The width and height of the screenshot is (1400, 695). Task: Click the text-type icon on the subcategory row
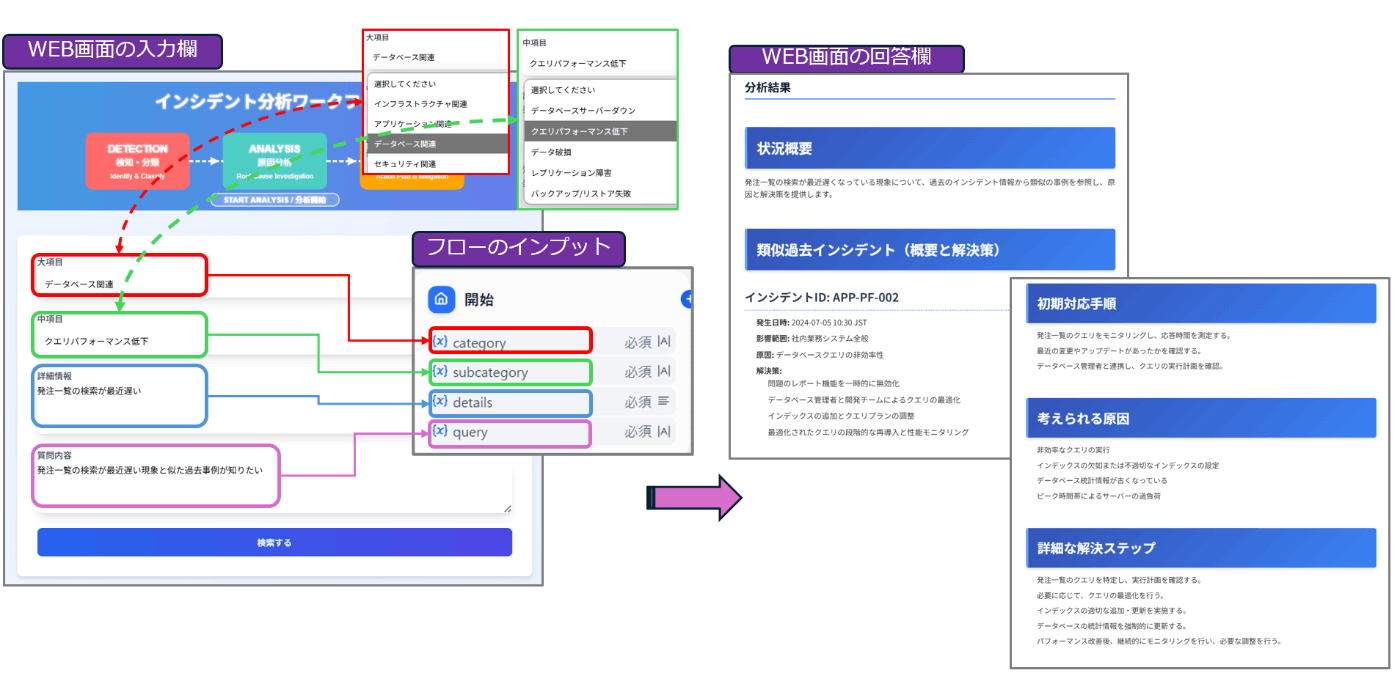(664, 372)
